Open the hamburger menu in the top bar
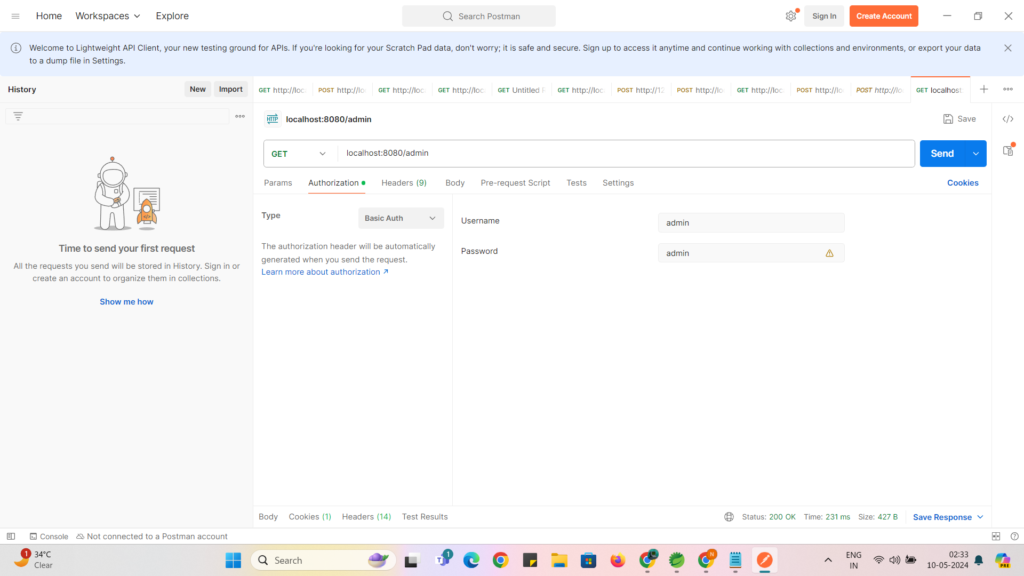 [x=15, y=16]
